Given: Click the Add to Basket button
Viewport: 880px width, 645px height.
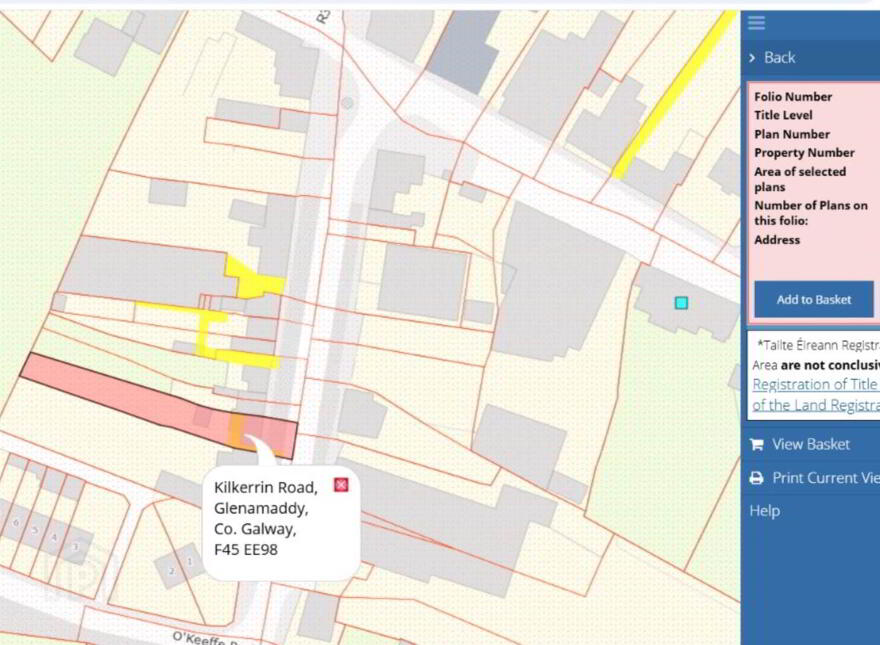Looking at the screenshot, I should click(814, 300).
